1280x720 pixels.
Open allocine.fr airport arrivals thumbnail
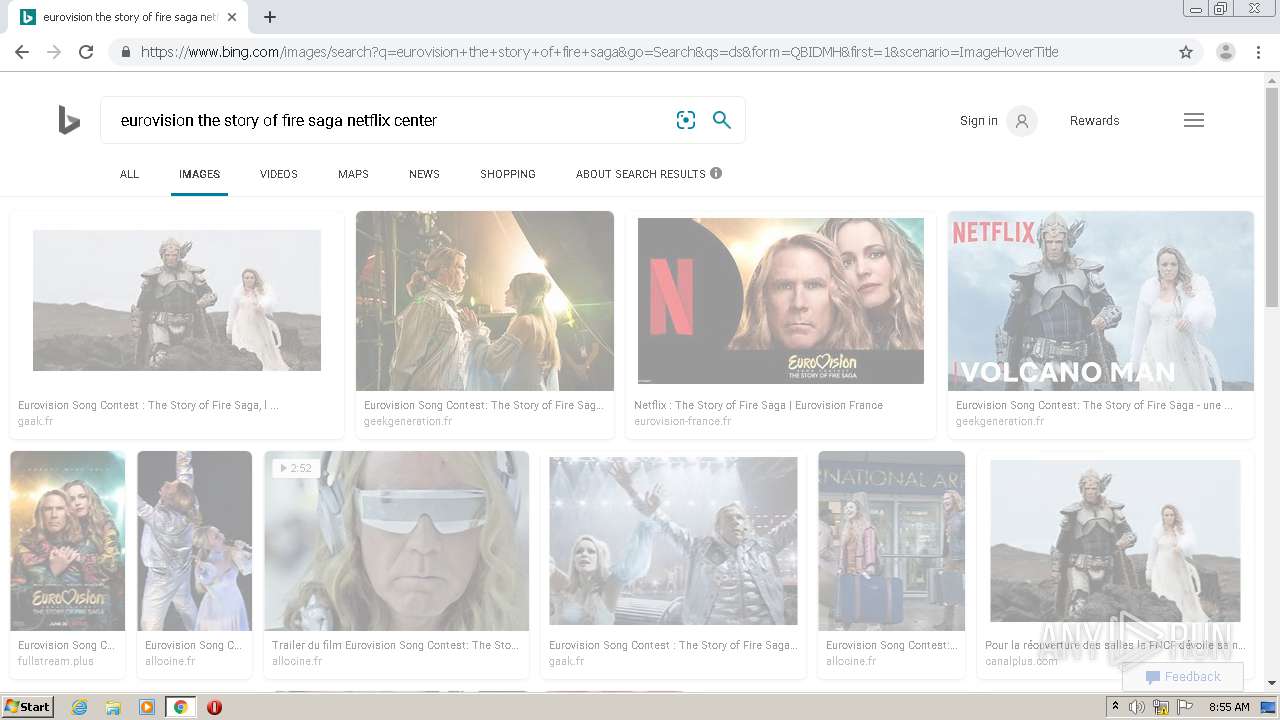(891, 540)
